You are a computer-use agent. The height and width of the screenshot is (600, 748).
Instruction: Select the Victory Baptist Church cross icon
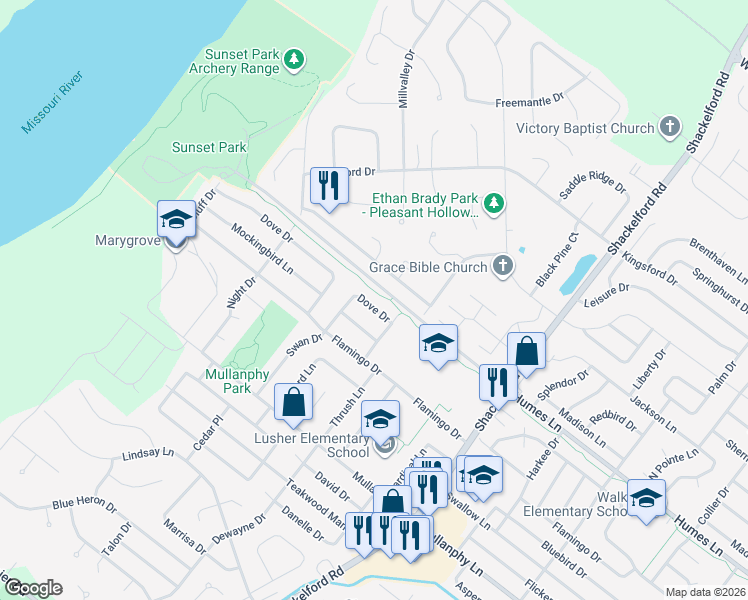pyautogui.click(x=670, y=128)
